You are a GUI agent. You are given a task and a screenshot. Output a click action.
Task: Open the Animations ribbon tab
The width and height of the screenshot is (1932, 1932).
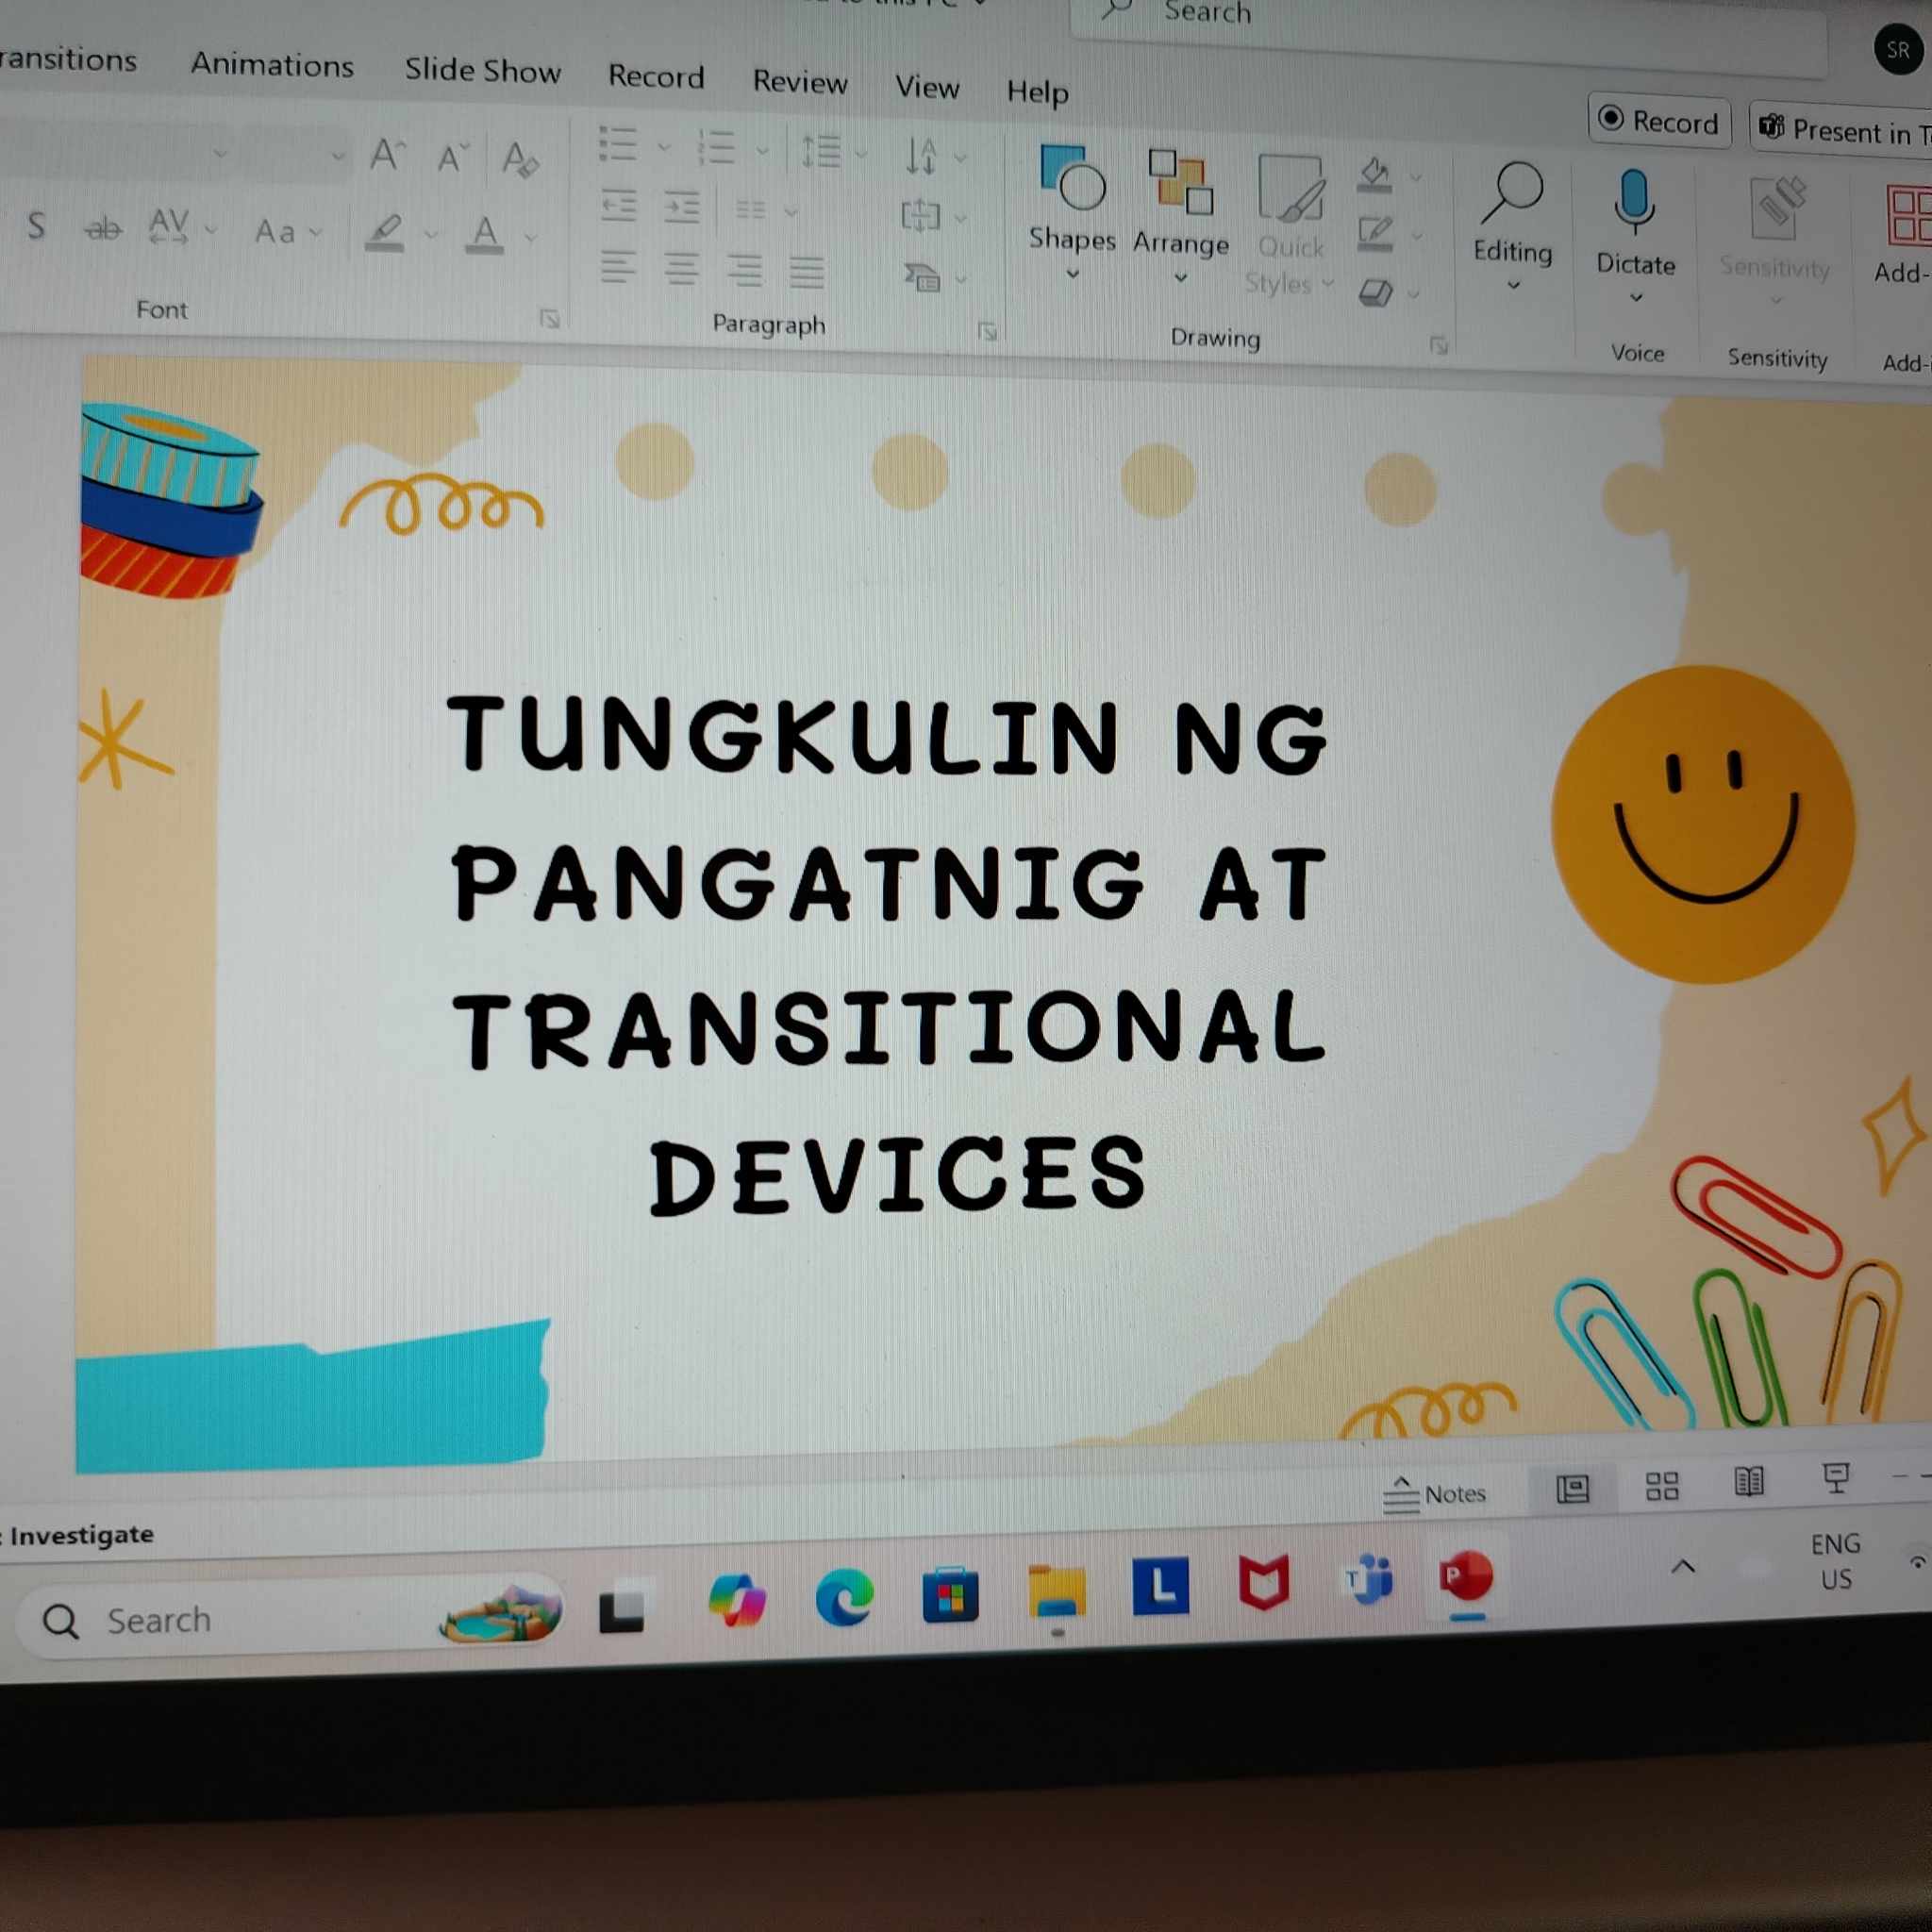[x=272, y=65]
